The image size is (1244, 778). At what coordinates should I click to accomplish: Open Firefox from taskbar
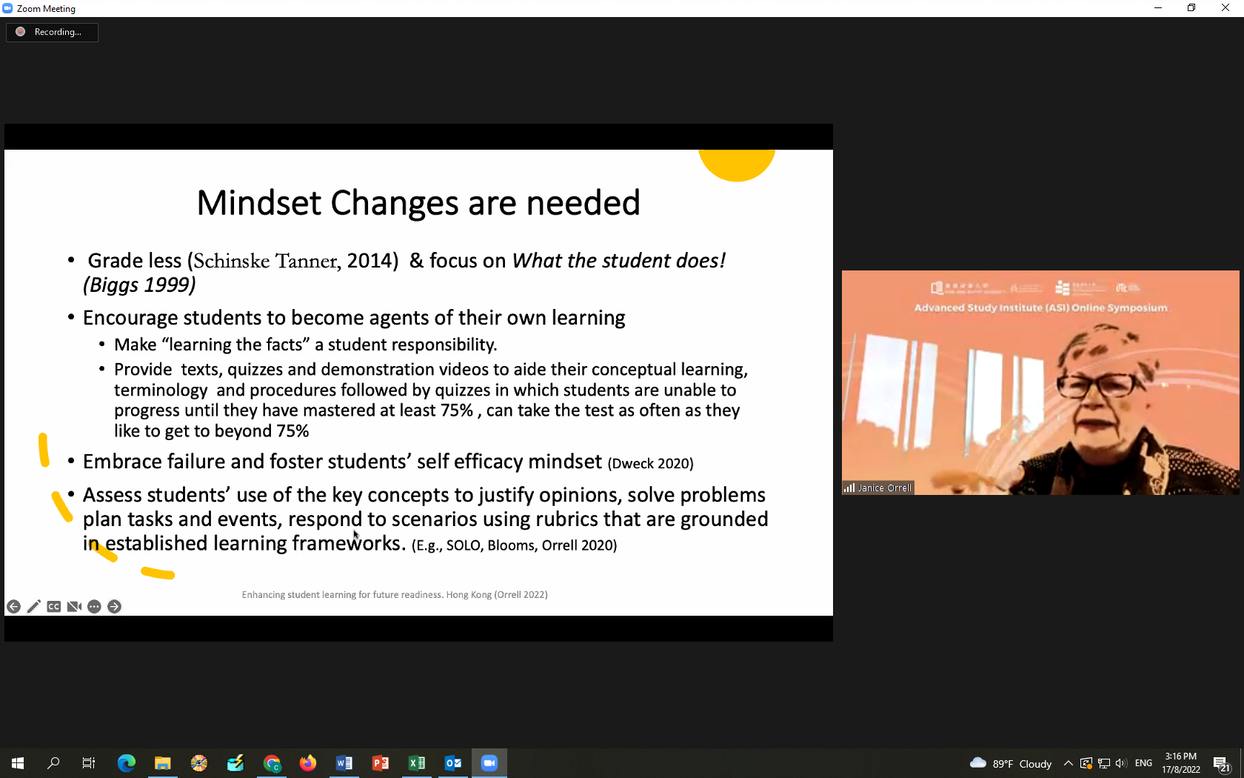point(308,763)
